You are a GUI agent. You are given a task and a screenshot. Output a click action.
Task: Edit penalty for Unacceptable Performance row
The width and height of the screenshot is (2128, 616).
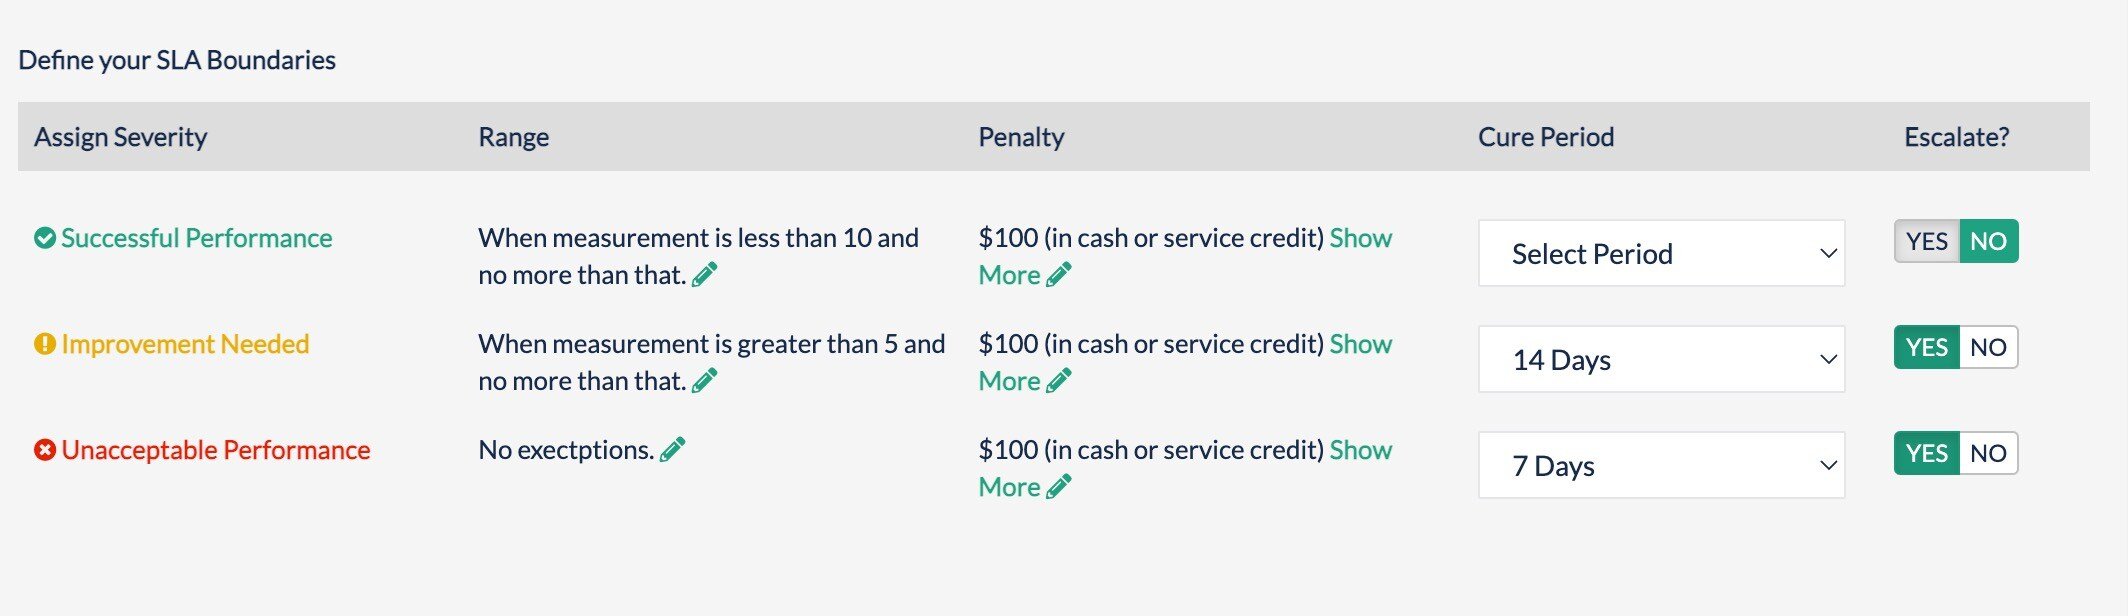coord(1059,487)
